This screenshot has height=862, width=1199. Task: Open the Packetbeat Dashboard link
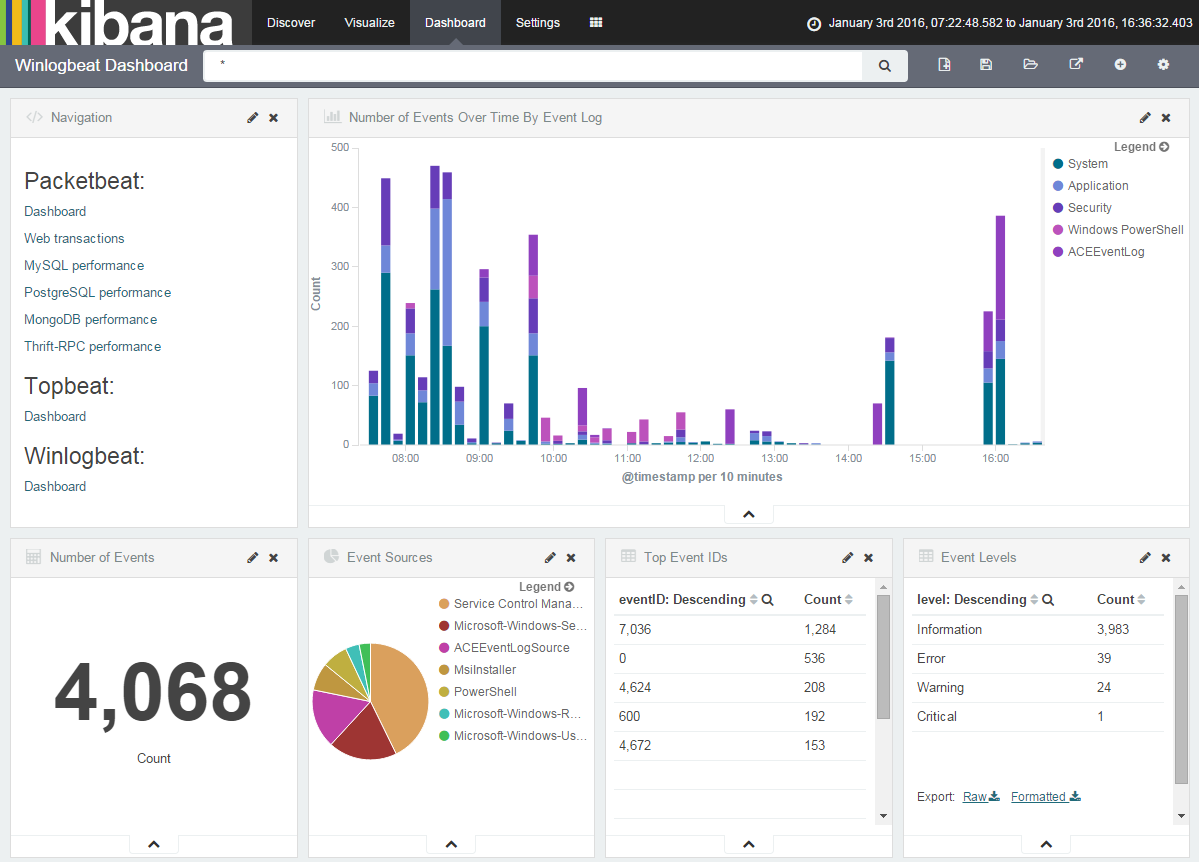point(55,211)
